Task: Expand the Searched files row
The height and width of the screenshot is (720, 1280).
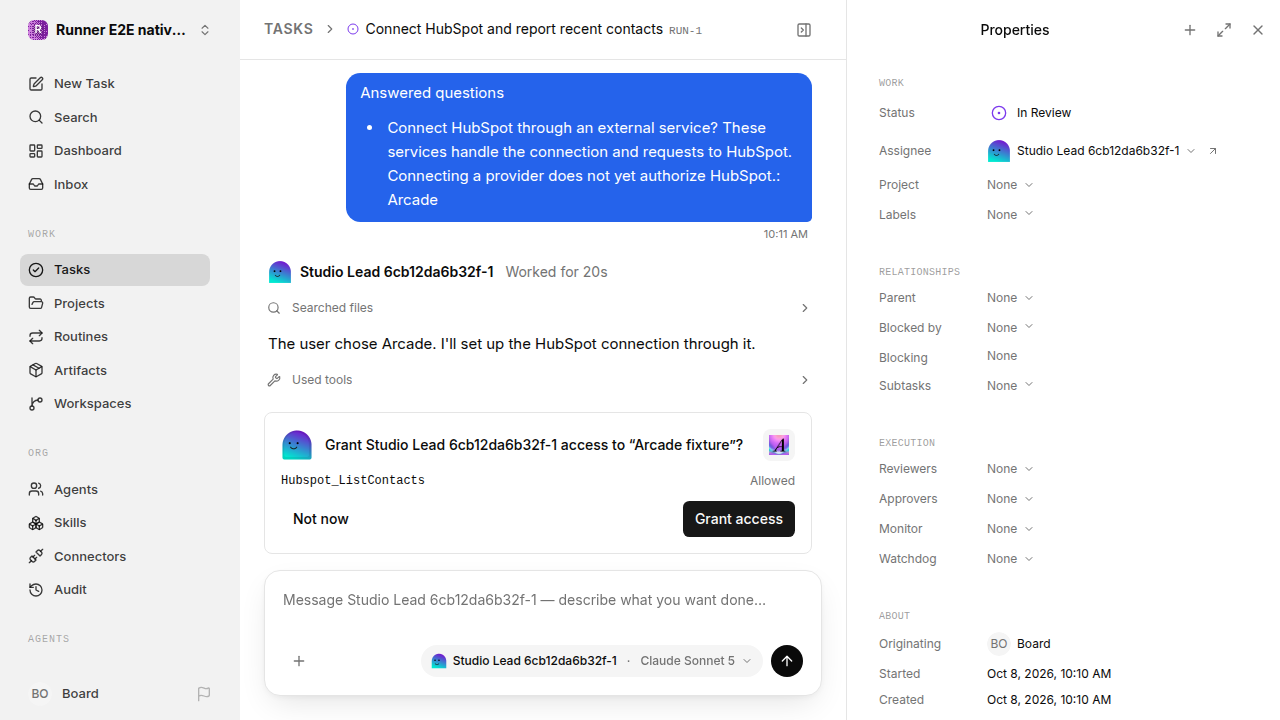Action: [x=538, y=308]
